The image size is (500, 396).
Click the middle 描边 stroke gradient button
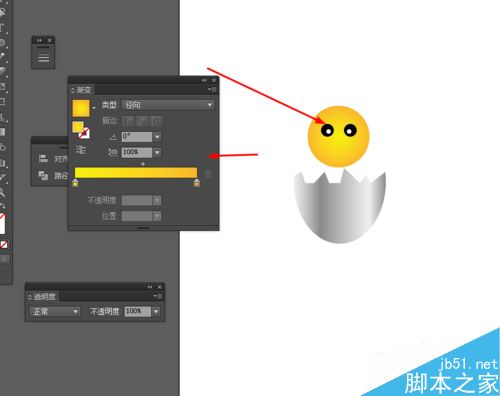pyautogui.click(x=142, y=121)
